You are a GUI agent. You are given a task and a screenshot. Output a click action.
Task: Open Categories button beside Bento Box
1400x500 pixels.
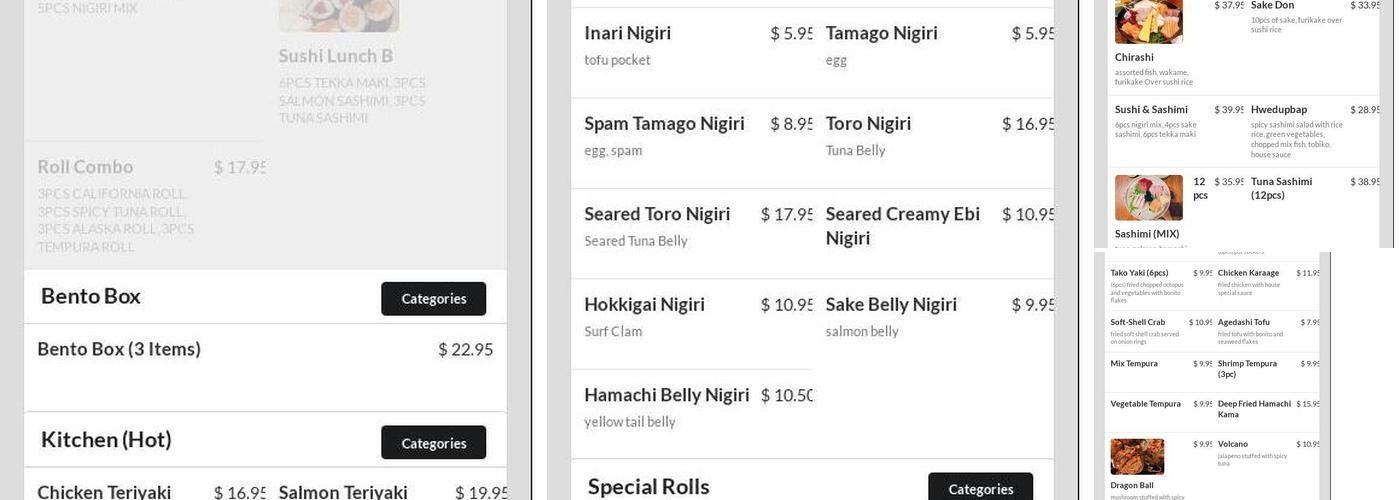tap(433, 298)
